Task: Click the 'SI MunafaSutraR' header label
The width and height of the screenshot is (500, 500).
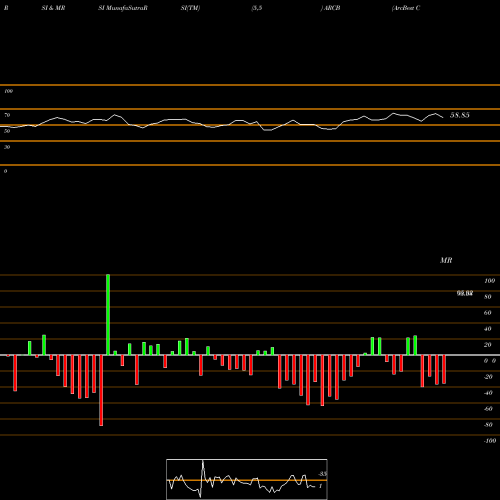Action: pos(123,8)
